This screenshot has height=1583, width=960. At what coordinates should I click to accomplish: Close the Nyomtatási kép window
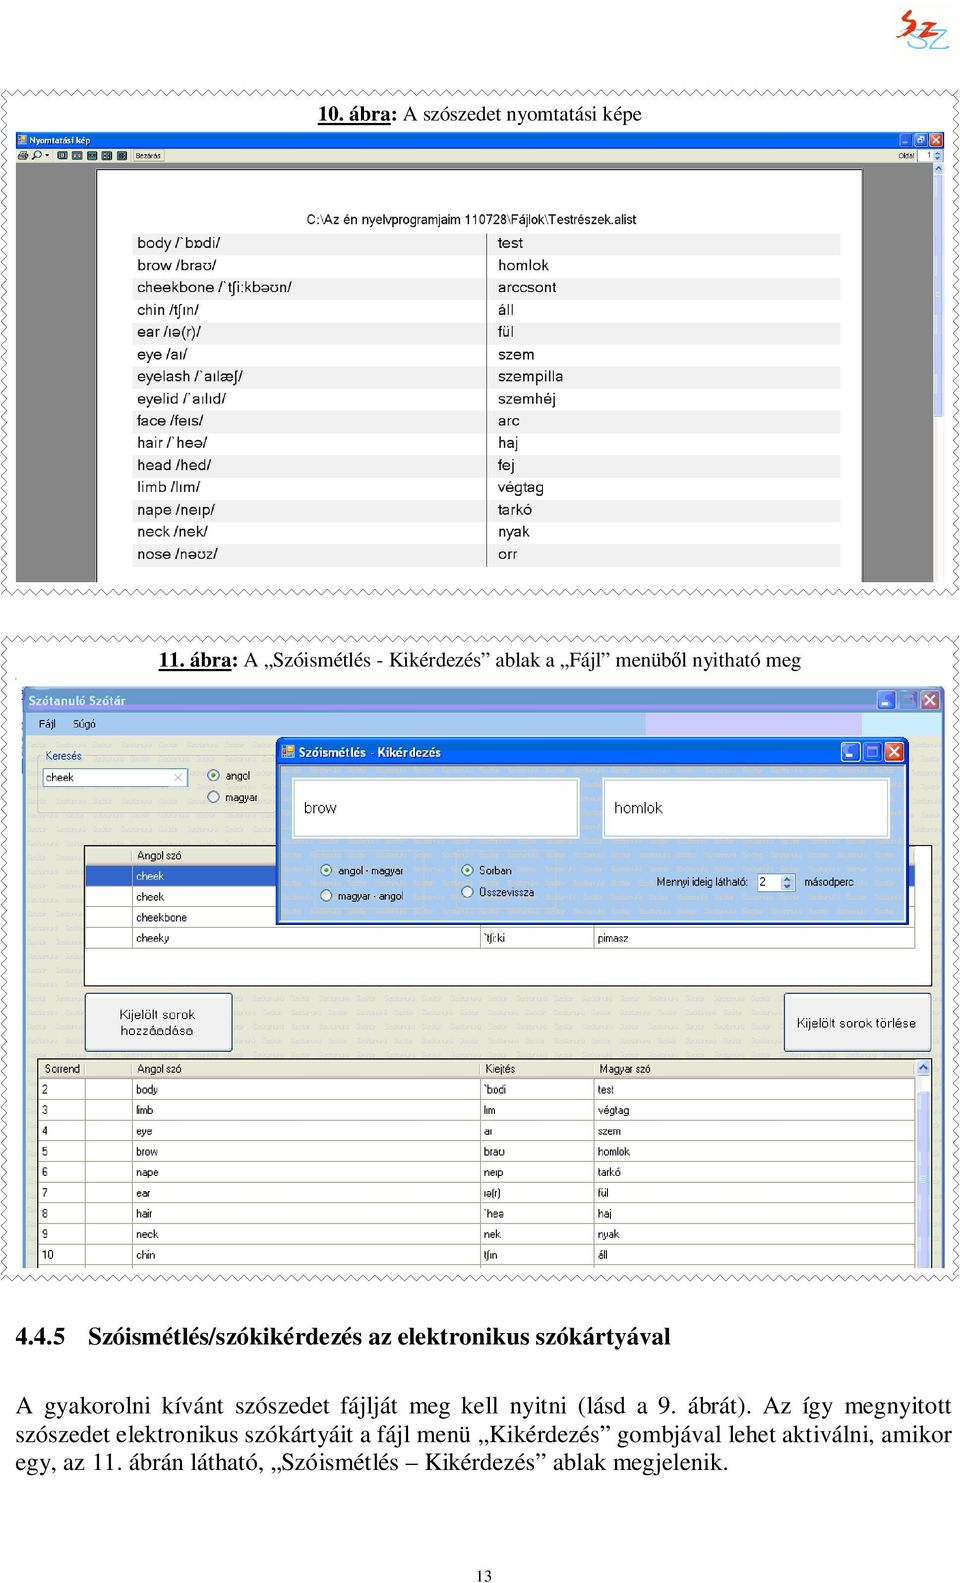pos(936,140)
